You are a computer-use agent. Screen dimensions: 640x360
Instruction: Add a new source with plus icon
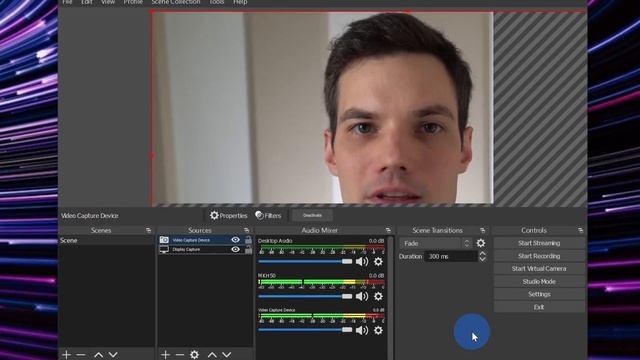coord(165,355)
